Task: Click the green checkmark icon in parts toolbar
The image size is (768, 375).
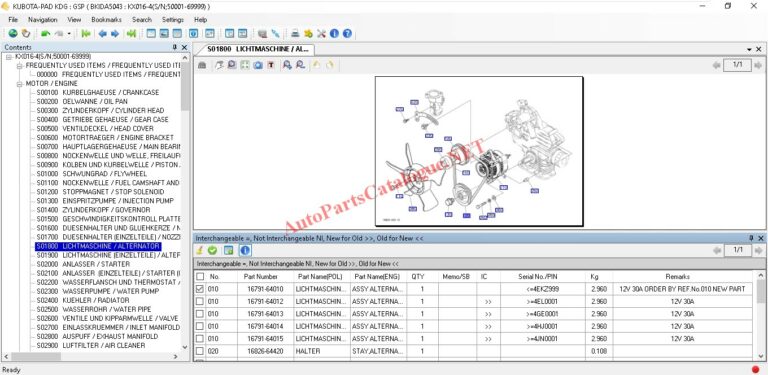Action: click(212, 250)
